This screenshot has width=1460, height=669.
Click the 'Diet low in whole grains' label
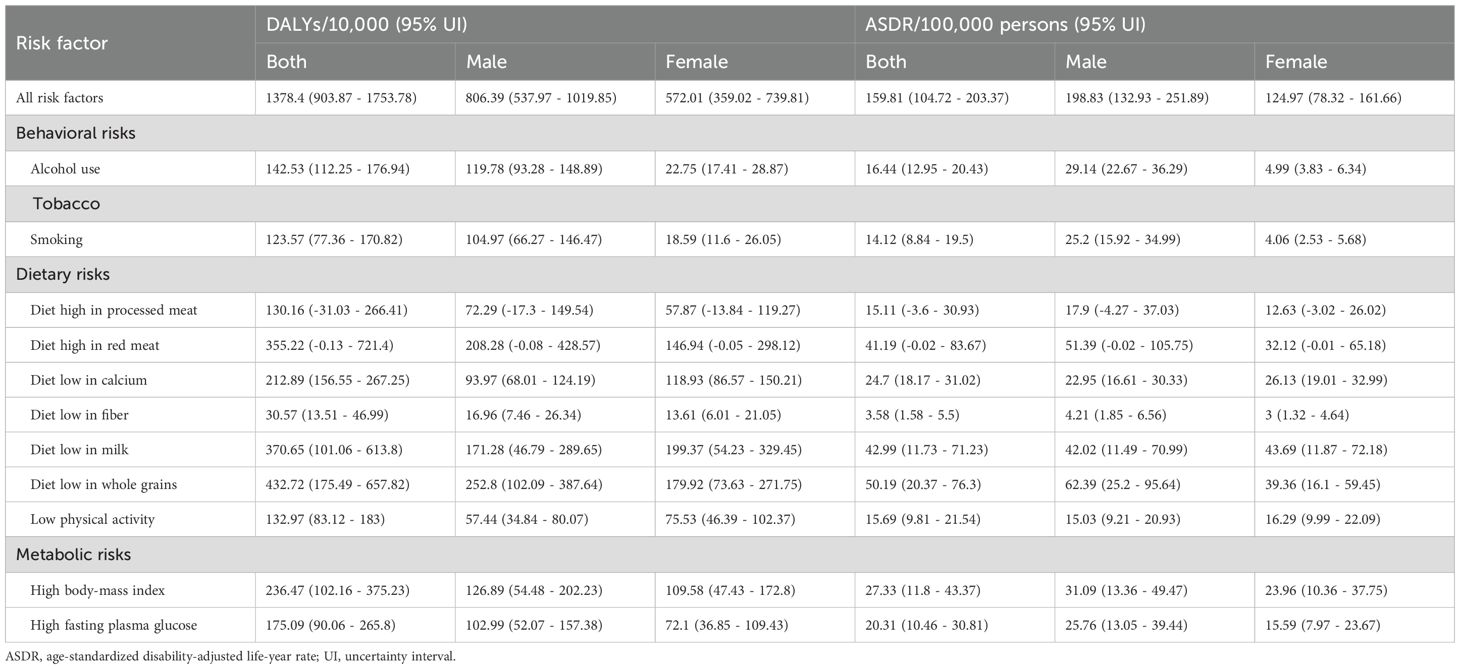pos(104,485)
